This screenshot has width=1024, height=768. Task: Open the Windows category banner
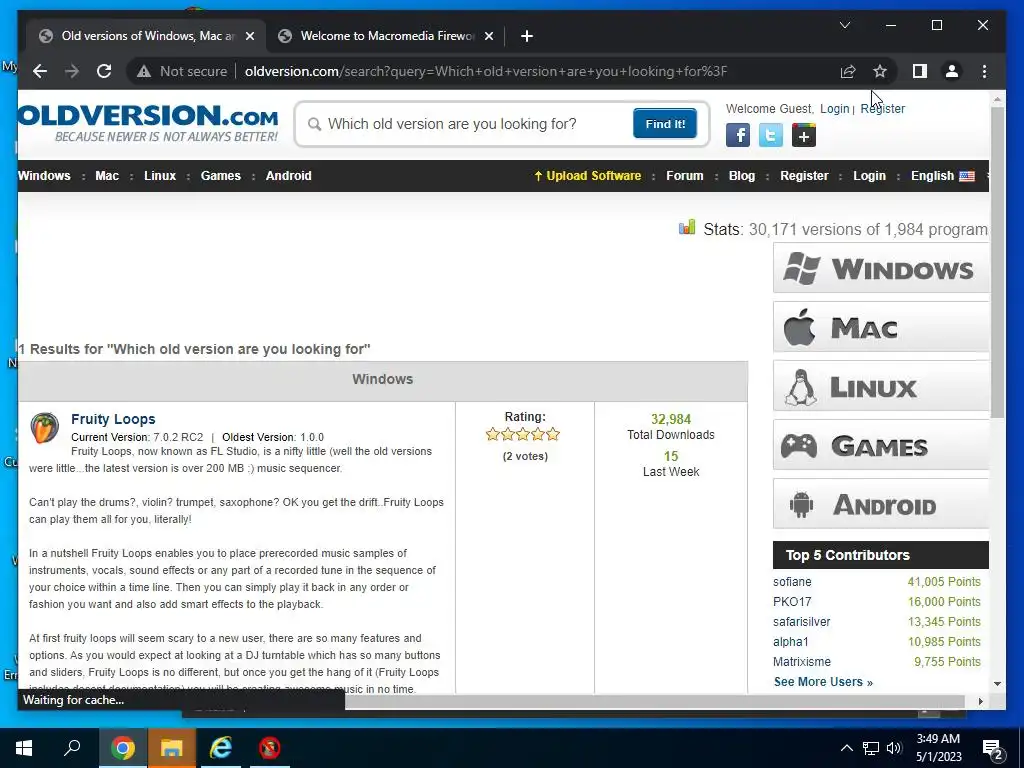click(x=881, y=268)
